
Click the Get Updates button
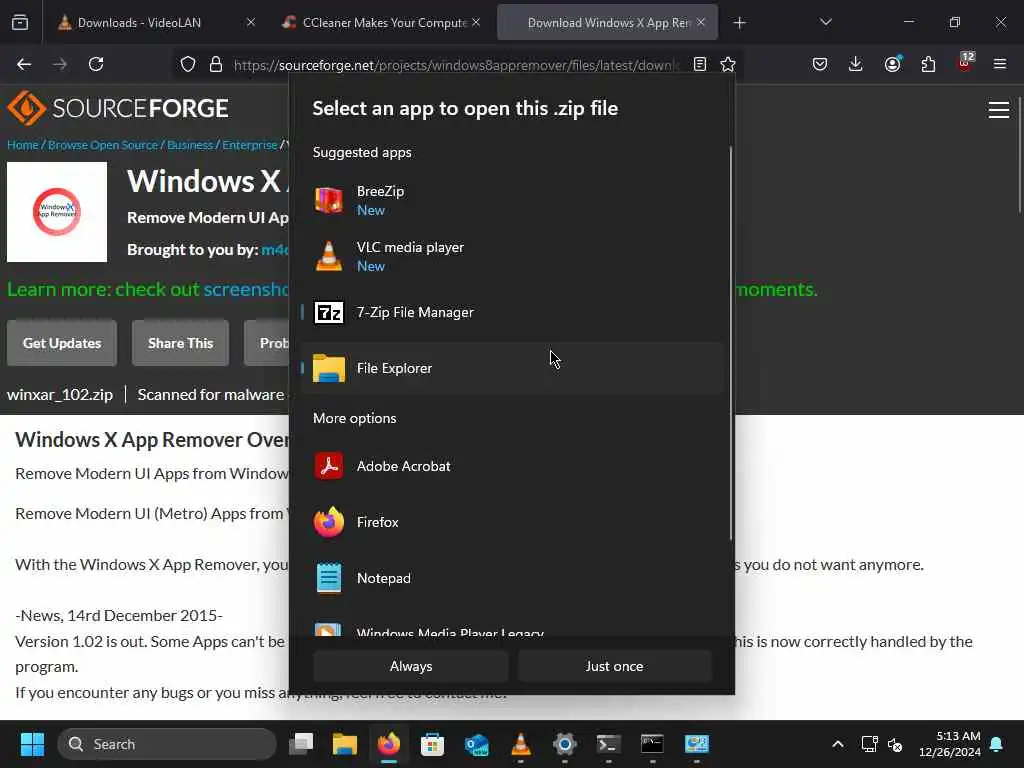click(62, 343)
